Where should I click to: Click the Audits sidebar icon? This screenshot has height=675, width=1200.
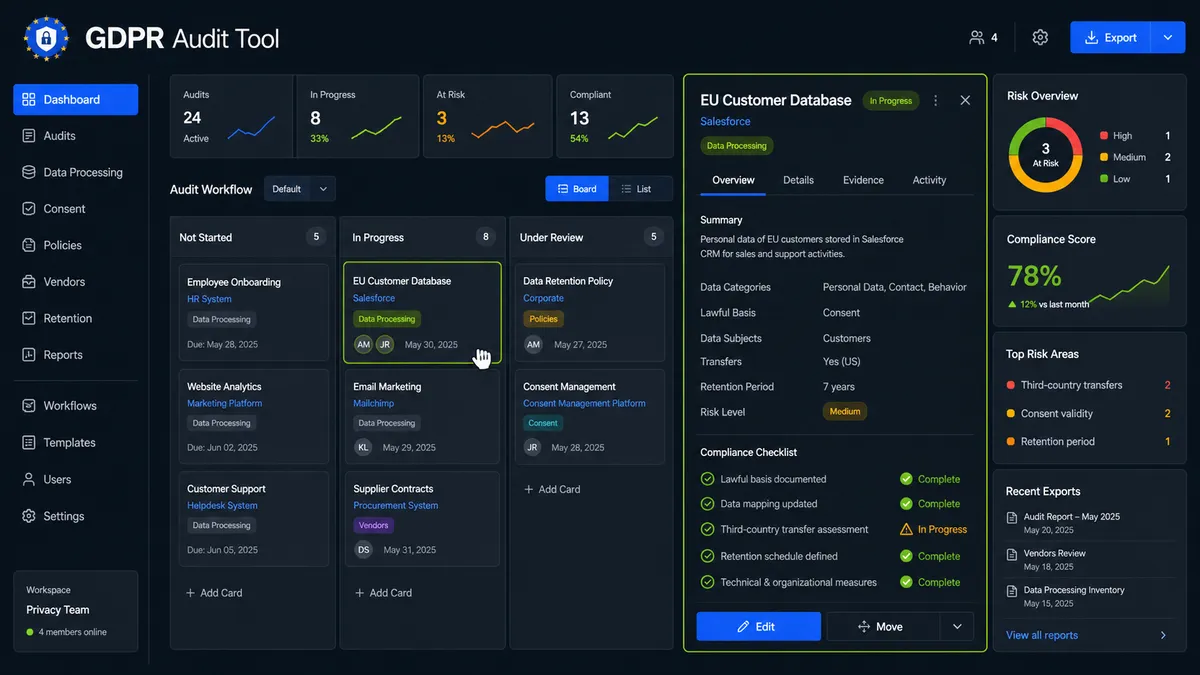(28, 136)
